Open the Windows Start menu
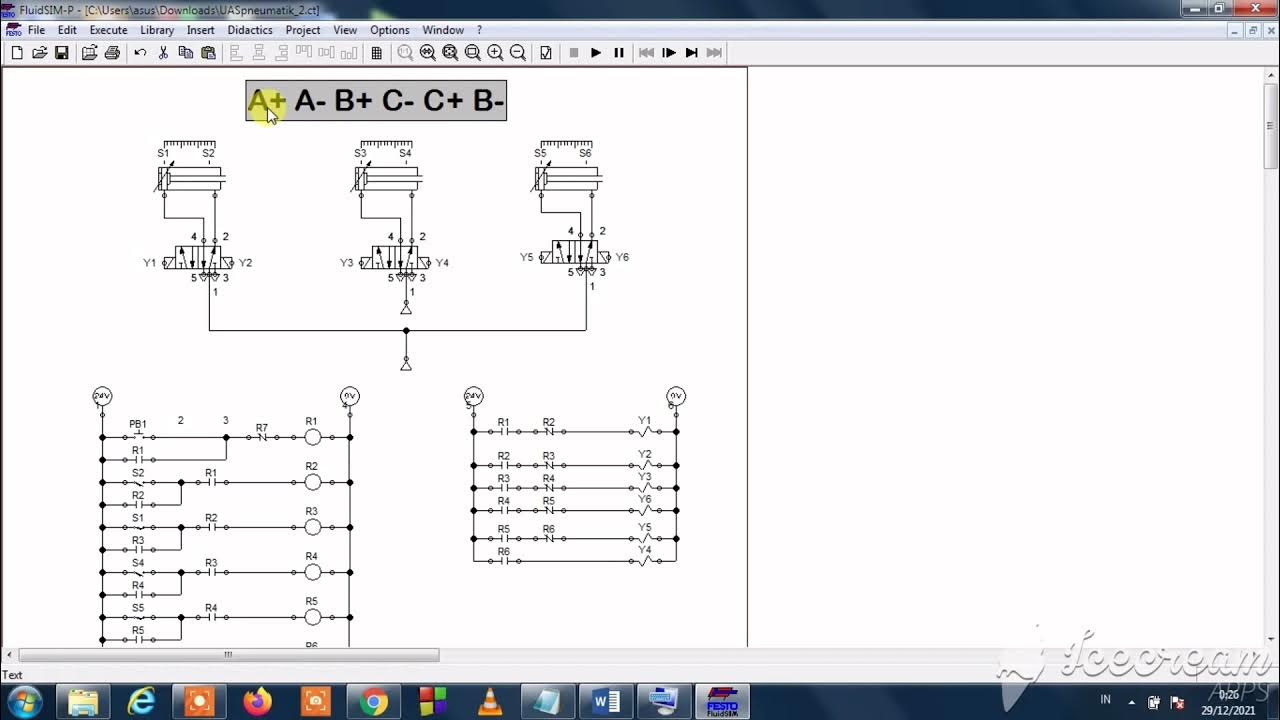 (x=23, y=701)
